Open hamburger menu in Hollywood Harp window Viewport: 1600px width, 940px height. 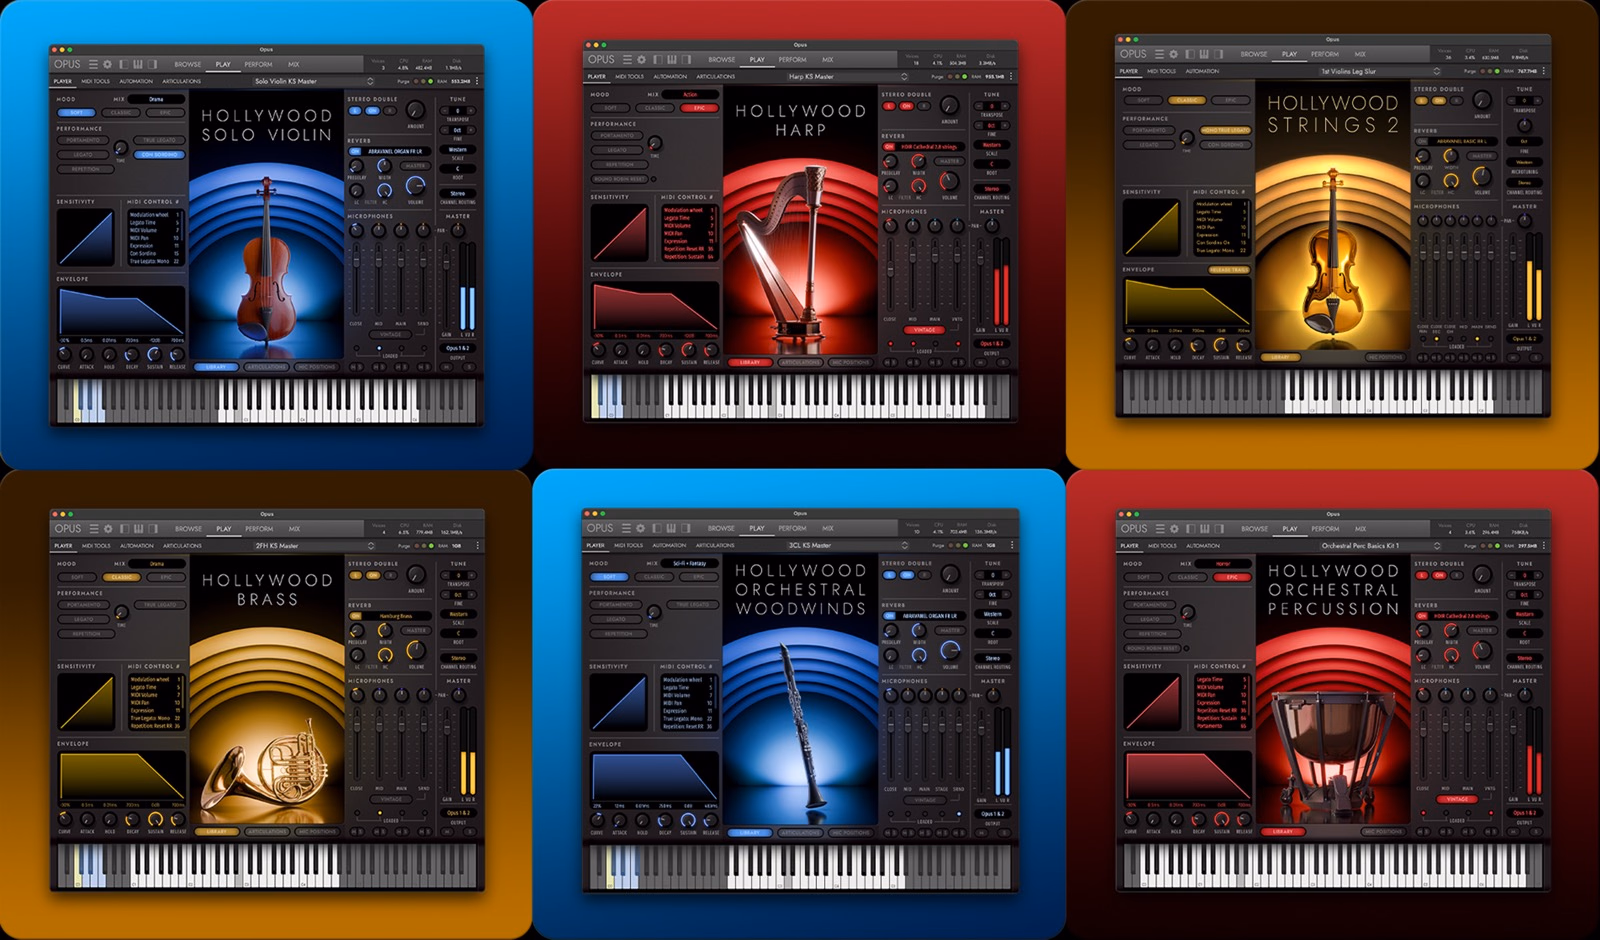pyautogui.click(x=627, y=59)
